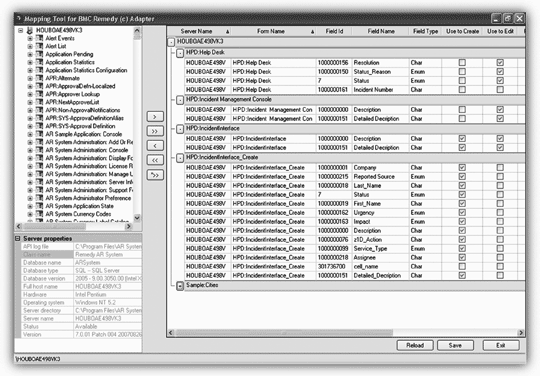The height and width of the screenshot is (376, 540).
Task: Sort by Server Name column header
Action: (x=199, y=31)
